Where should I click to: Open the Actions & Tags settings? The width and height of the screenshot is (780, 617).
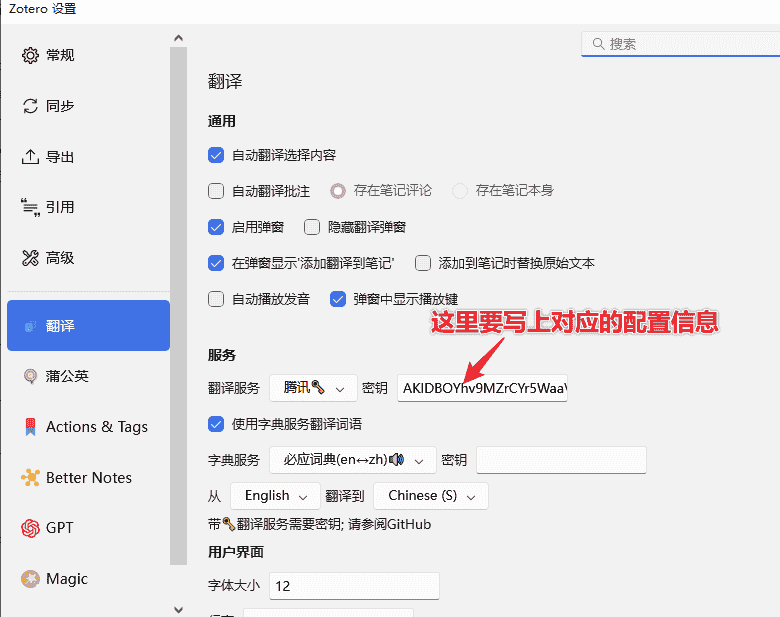89,427
